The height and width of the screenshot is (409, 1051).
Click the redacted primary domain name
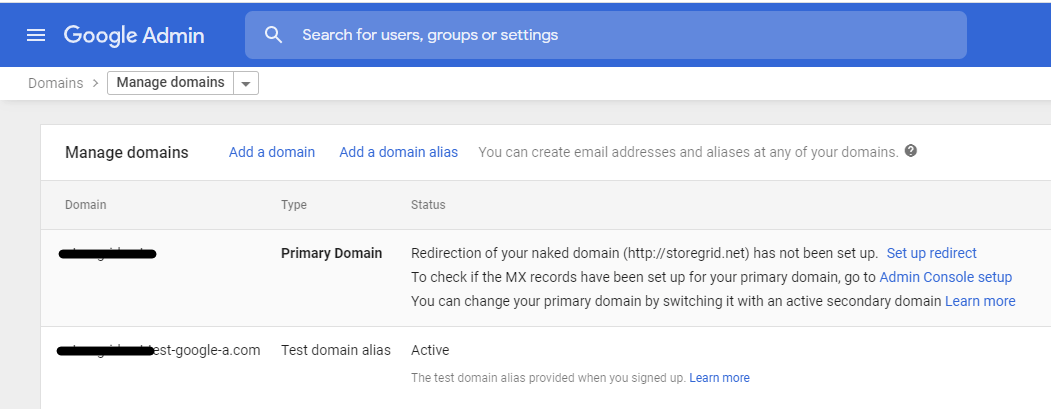(107, 253)
